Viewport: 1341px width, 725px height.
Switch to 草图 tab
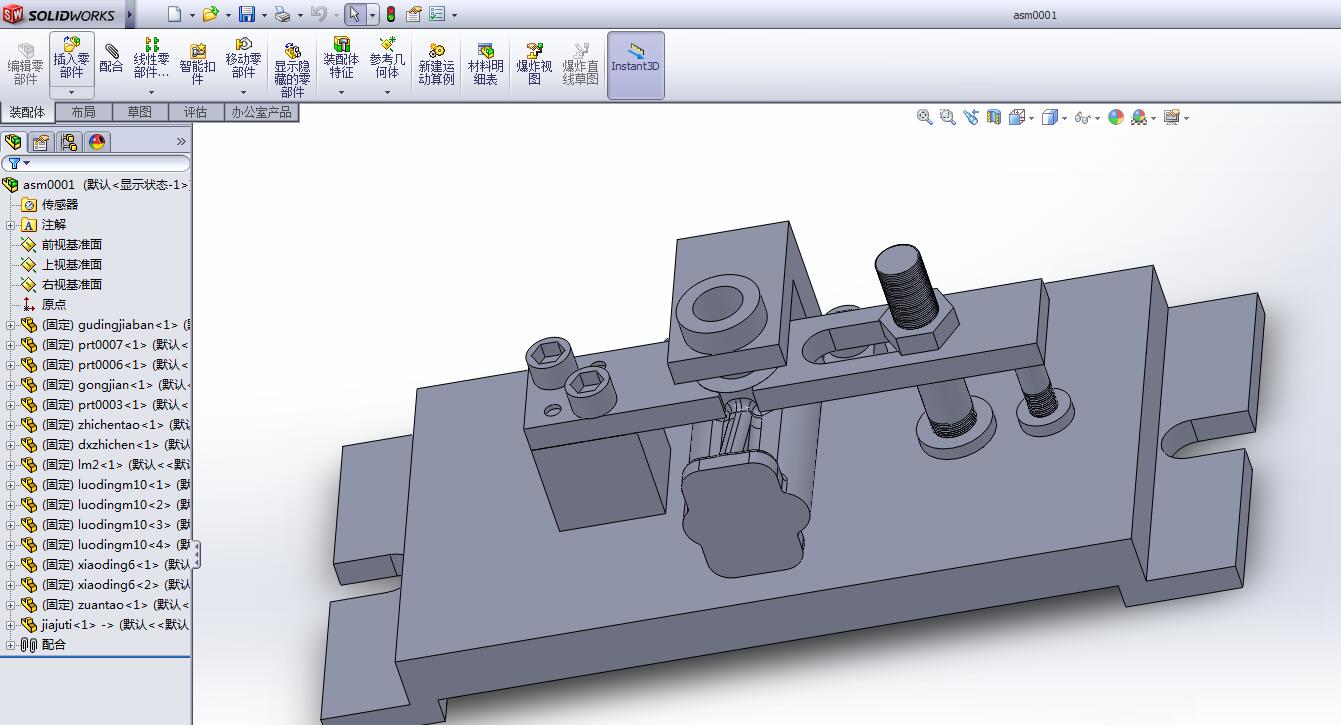(x=139, y=112)
